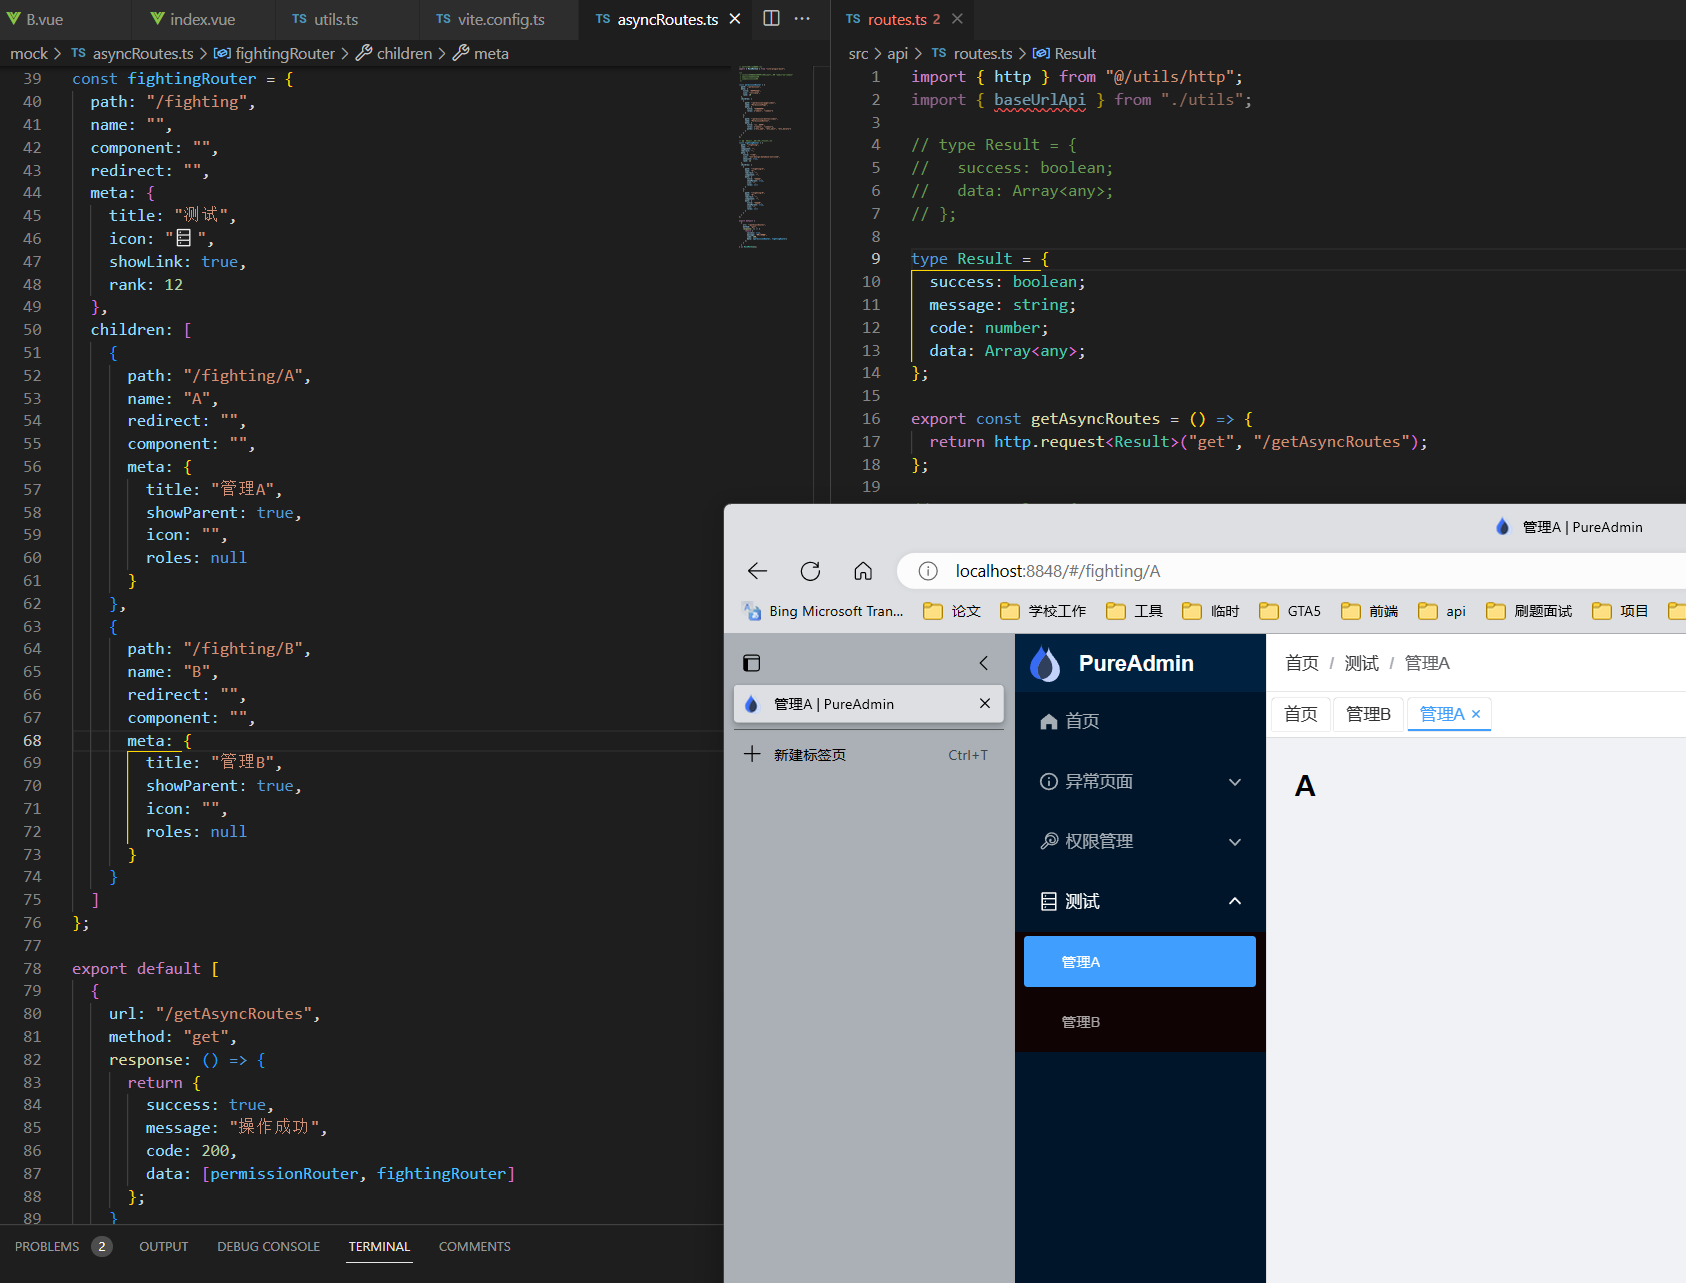Click the fightingRouter breadcrumb symbol
1686x1283 pixels.
click(275, 53)
